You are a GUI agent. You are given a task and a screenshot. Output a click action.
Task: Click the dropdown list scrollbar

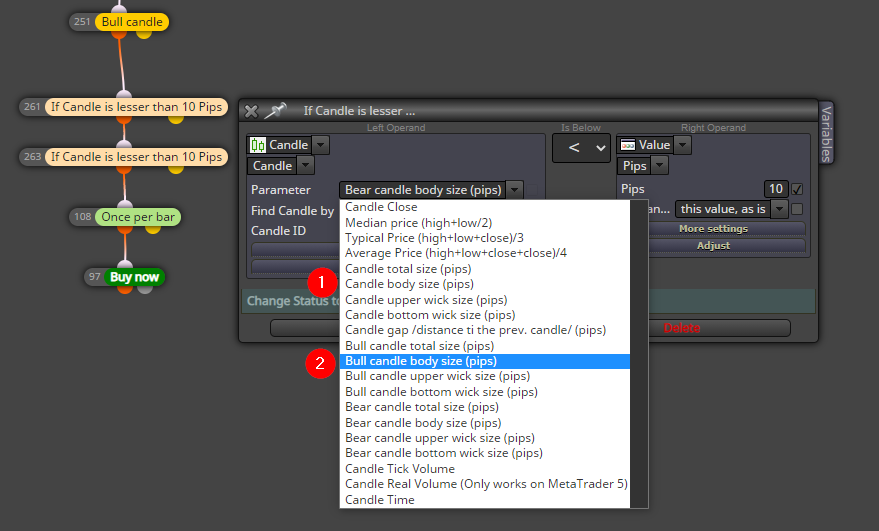[639, 354]
